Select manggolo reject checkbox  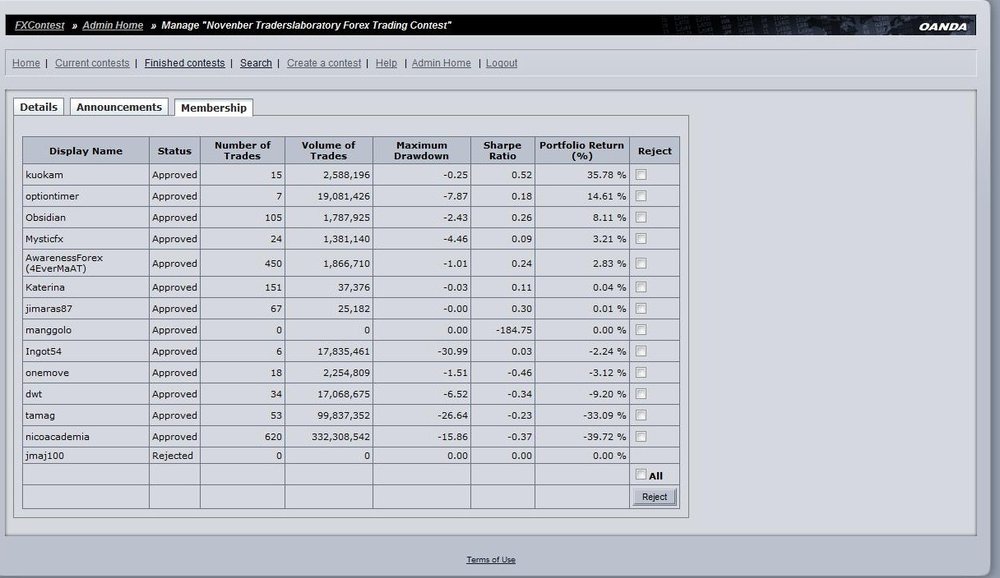tap(641, 330)
